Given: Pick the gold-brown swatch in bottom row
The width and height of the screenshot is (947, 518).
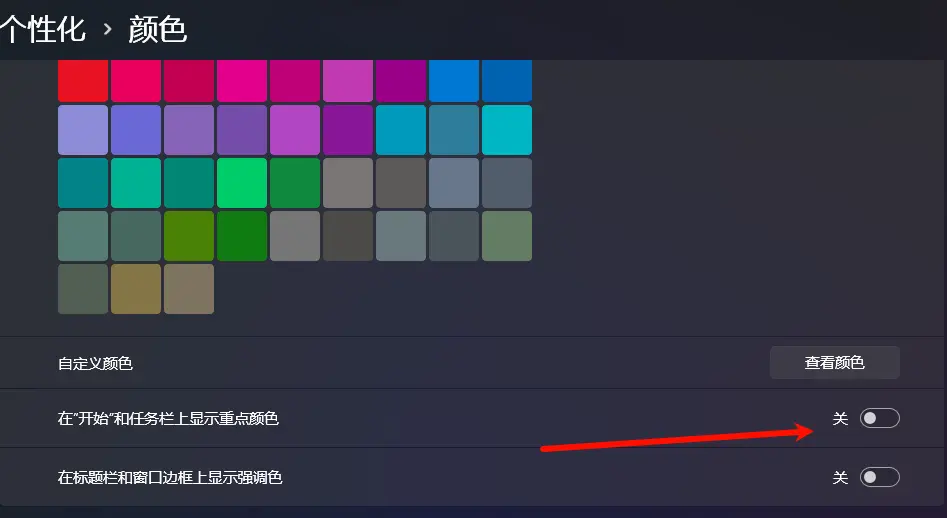Looking at the screenshot, I should tap(136, 289).
